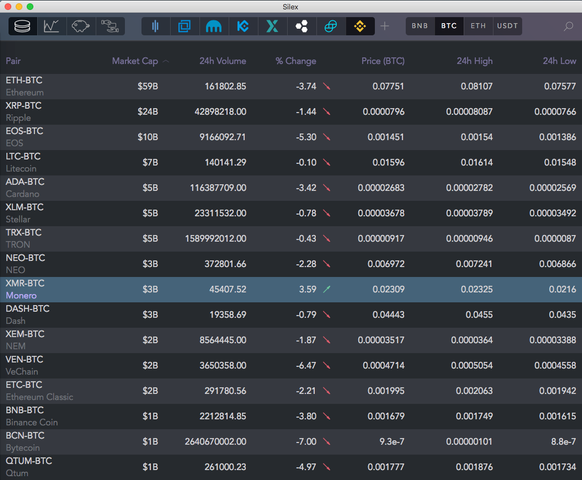Sort by 24h Volume column
This screenshot has width=582, height=480.
pyautogui.click(x=223, y=61)
